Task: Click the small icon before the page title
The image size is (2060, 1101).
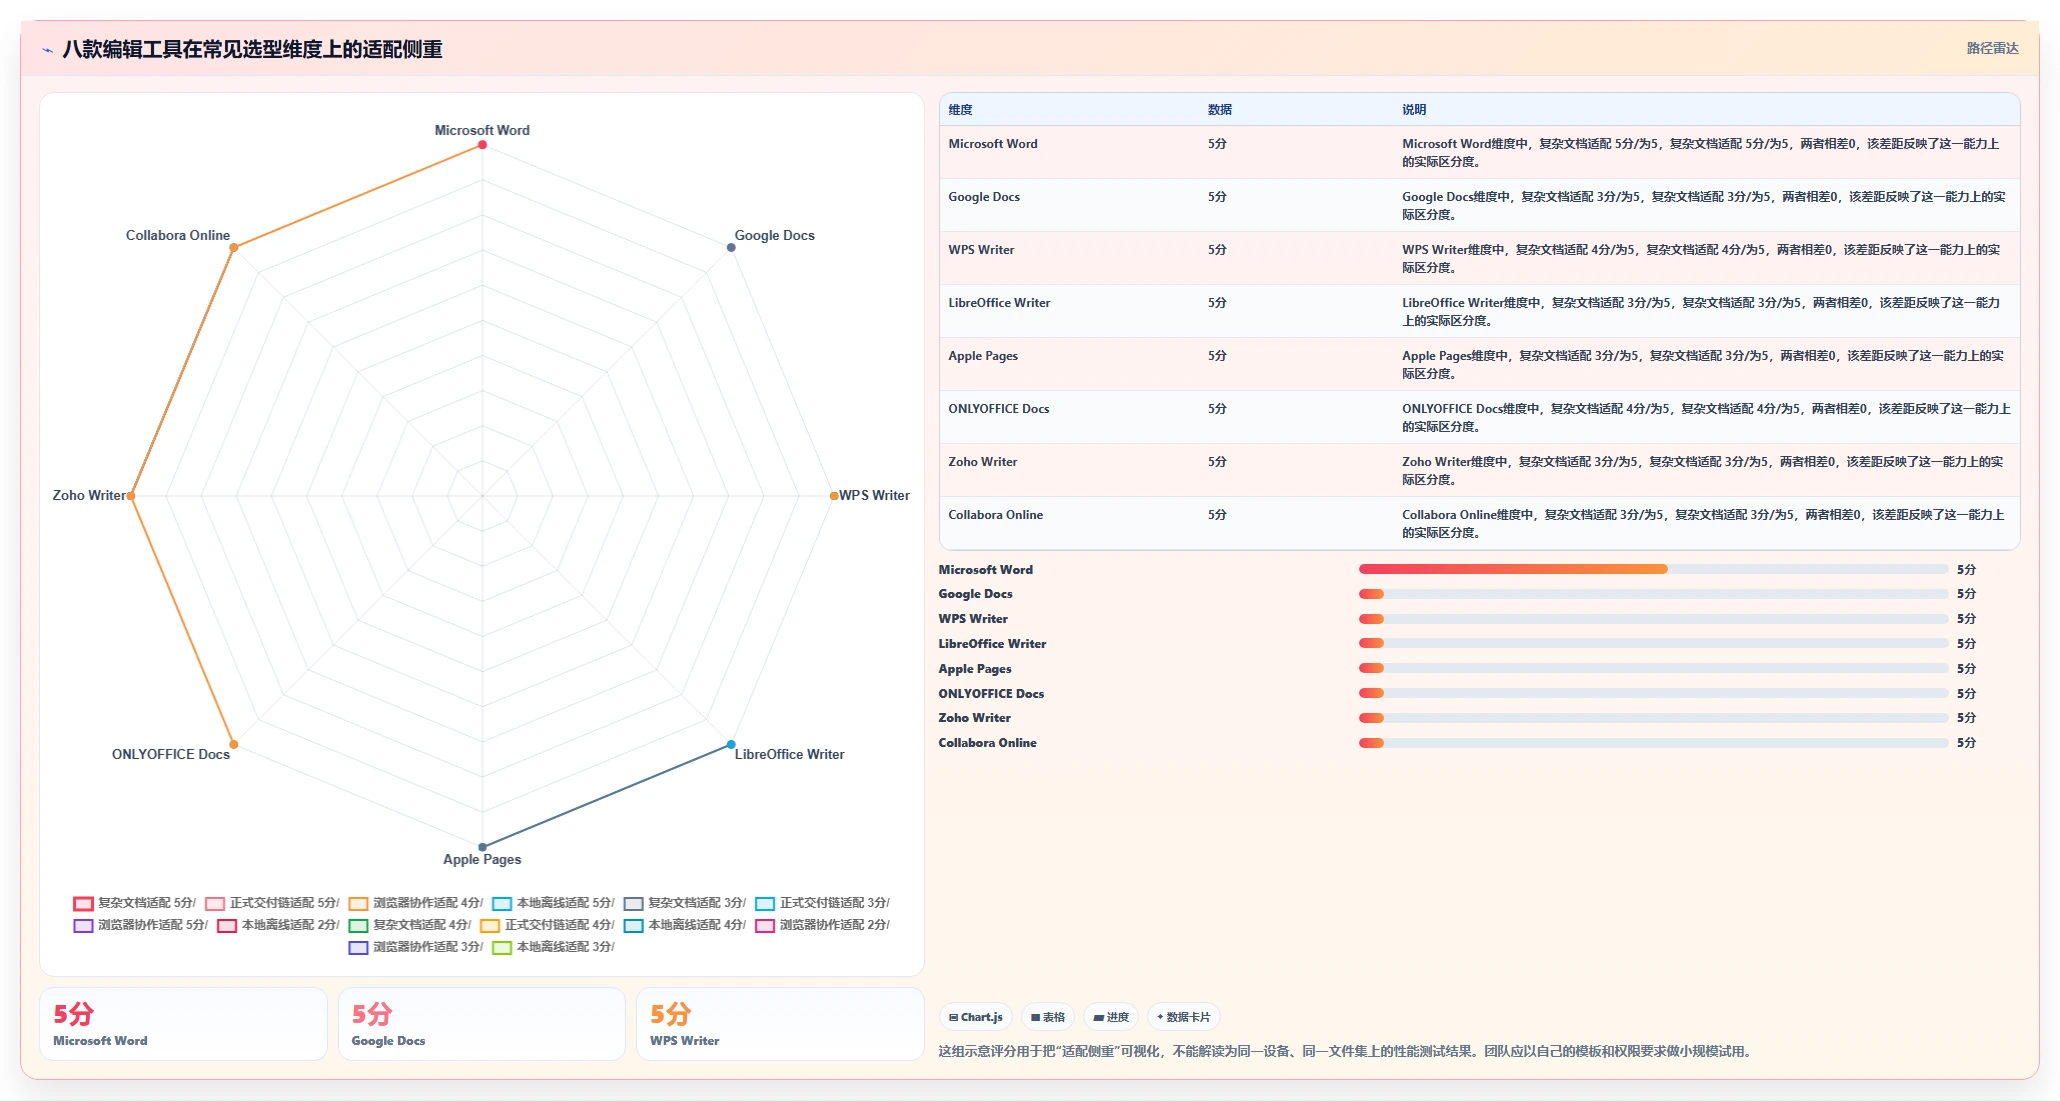Action: click(47, 50)
